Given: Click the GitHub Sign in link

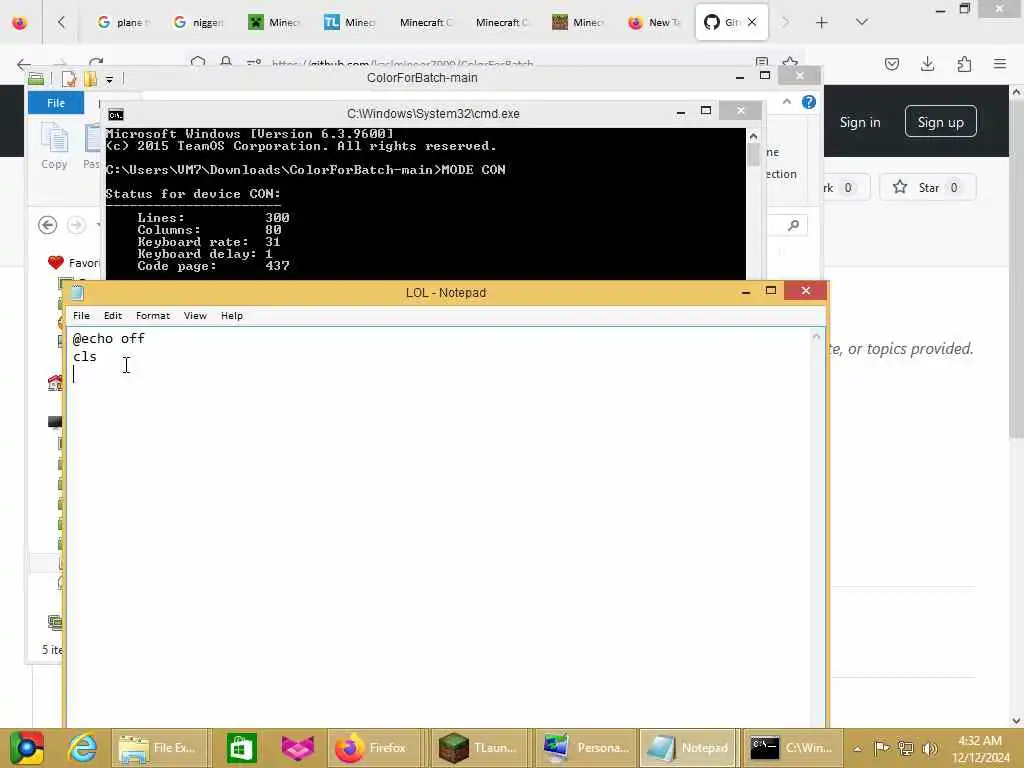Looking at the screenshot, I should pos(859,122).
